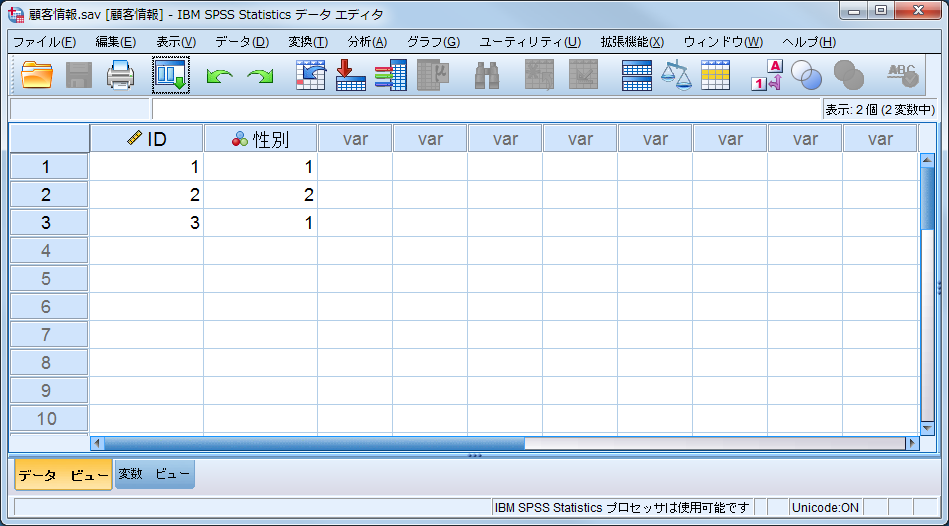Click the Go to Case icon
The height and width of the screenshot is (526, 949).
[x=310, y=76]
